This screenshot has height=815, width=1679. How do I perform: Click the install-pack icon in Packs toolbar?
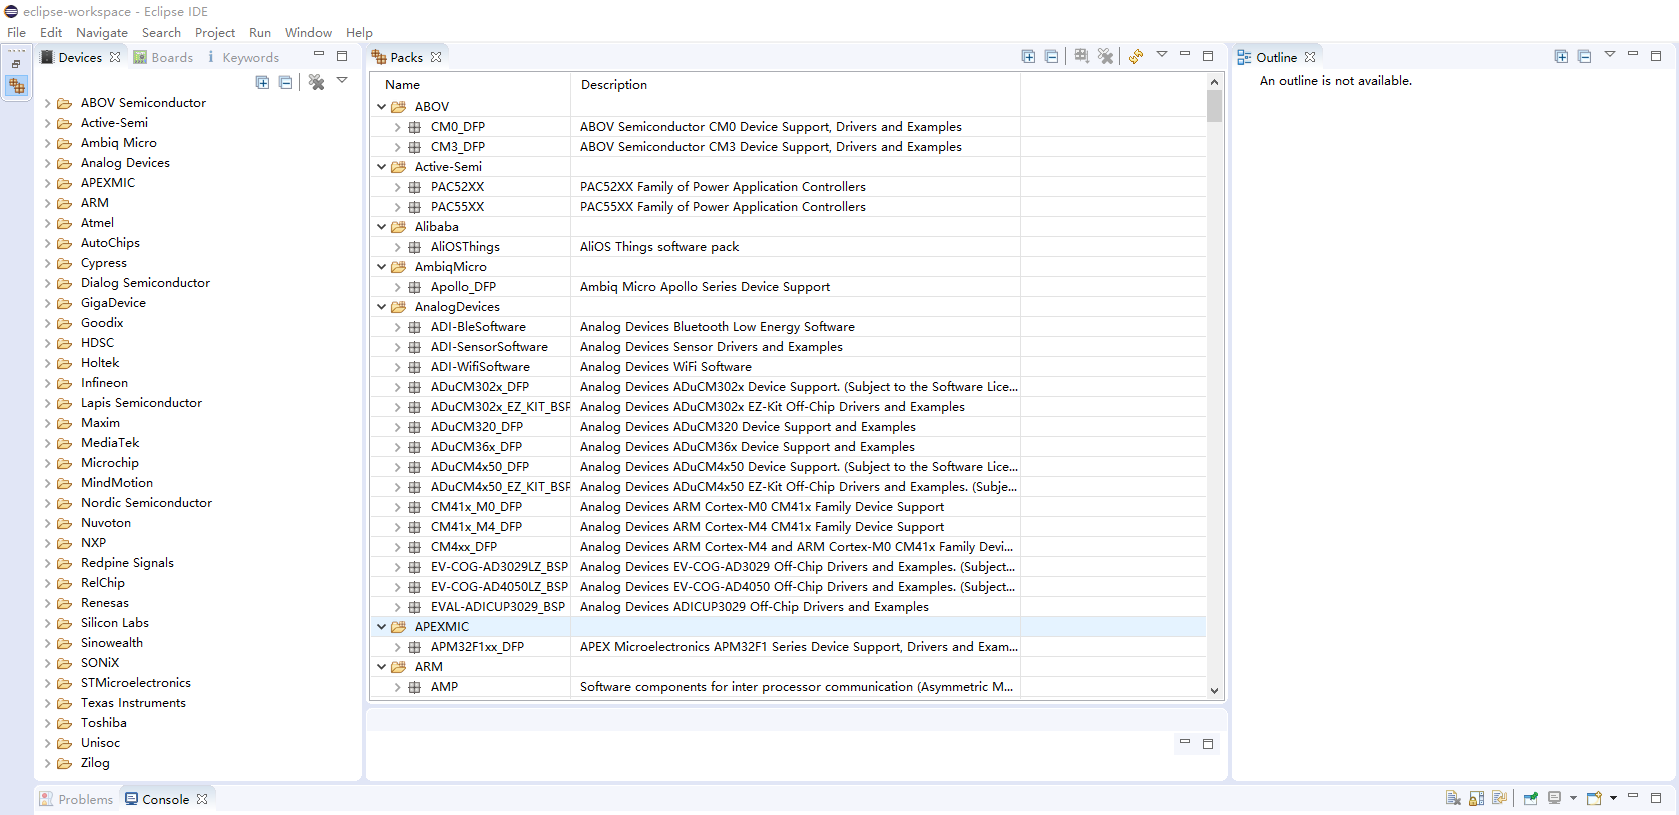coord(1081,56)
